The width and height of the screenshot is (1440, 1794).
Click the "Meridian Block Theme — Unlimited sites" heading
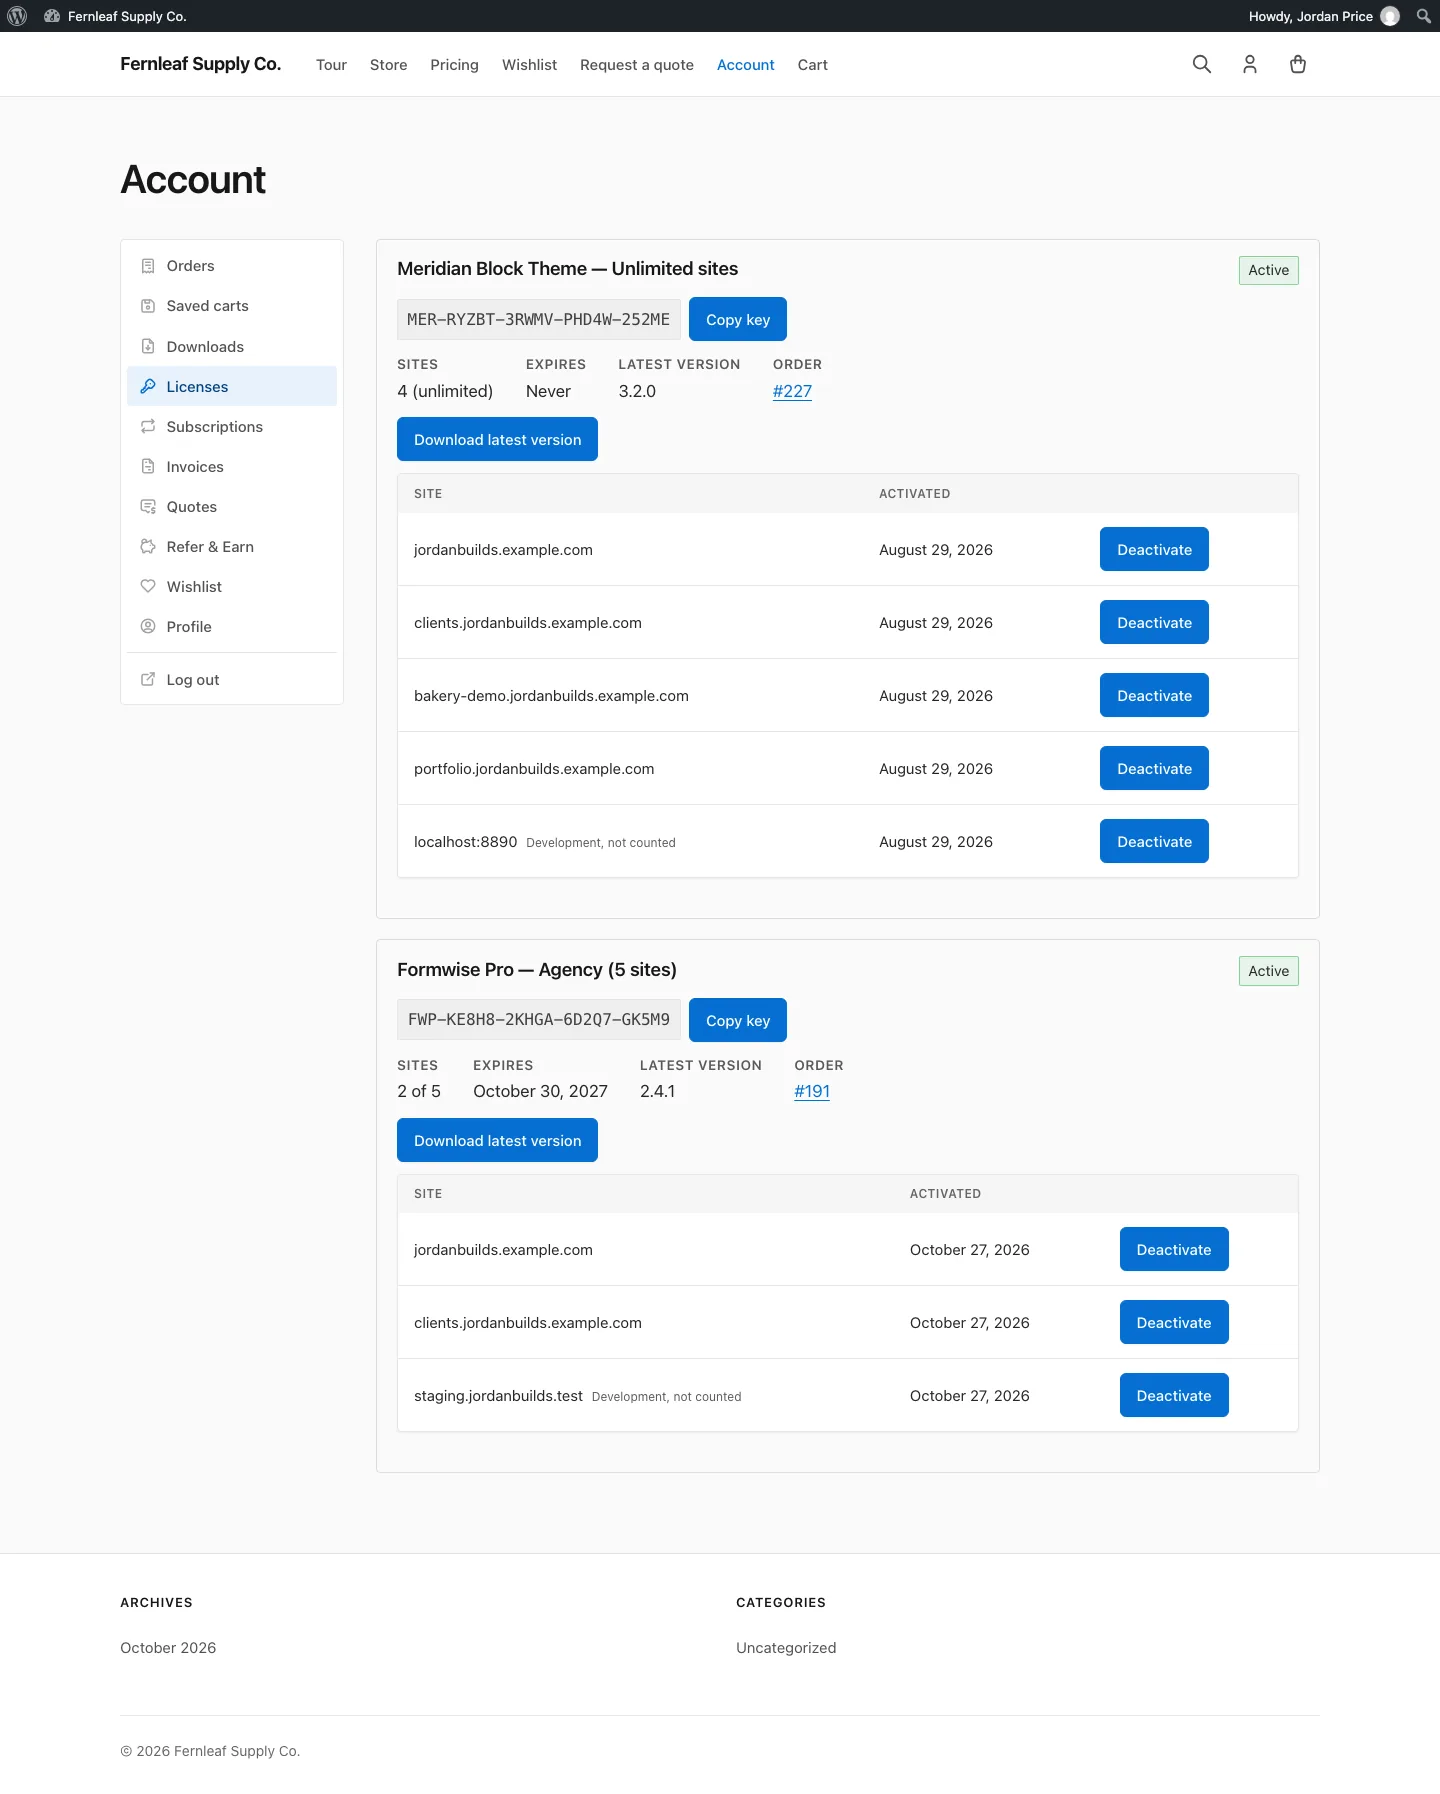pos(567,269)
